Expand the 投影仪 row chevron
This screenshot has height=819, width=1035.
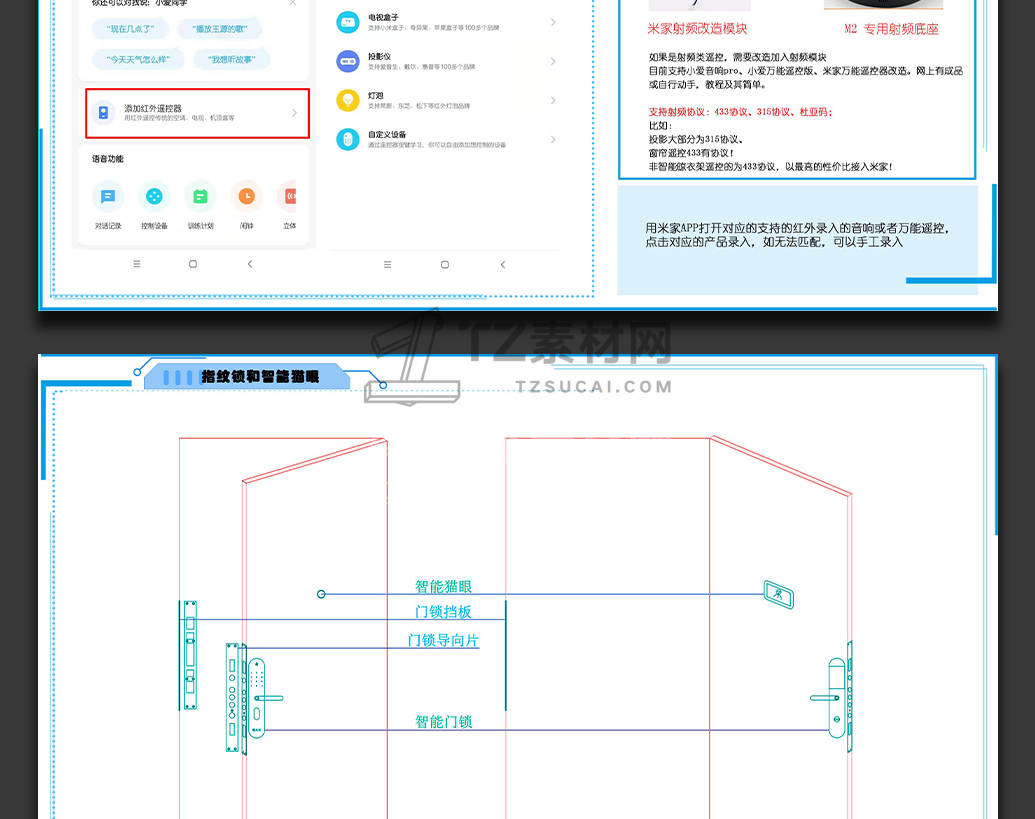(x=553, y=61)
